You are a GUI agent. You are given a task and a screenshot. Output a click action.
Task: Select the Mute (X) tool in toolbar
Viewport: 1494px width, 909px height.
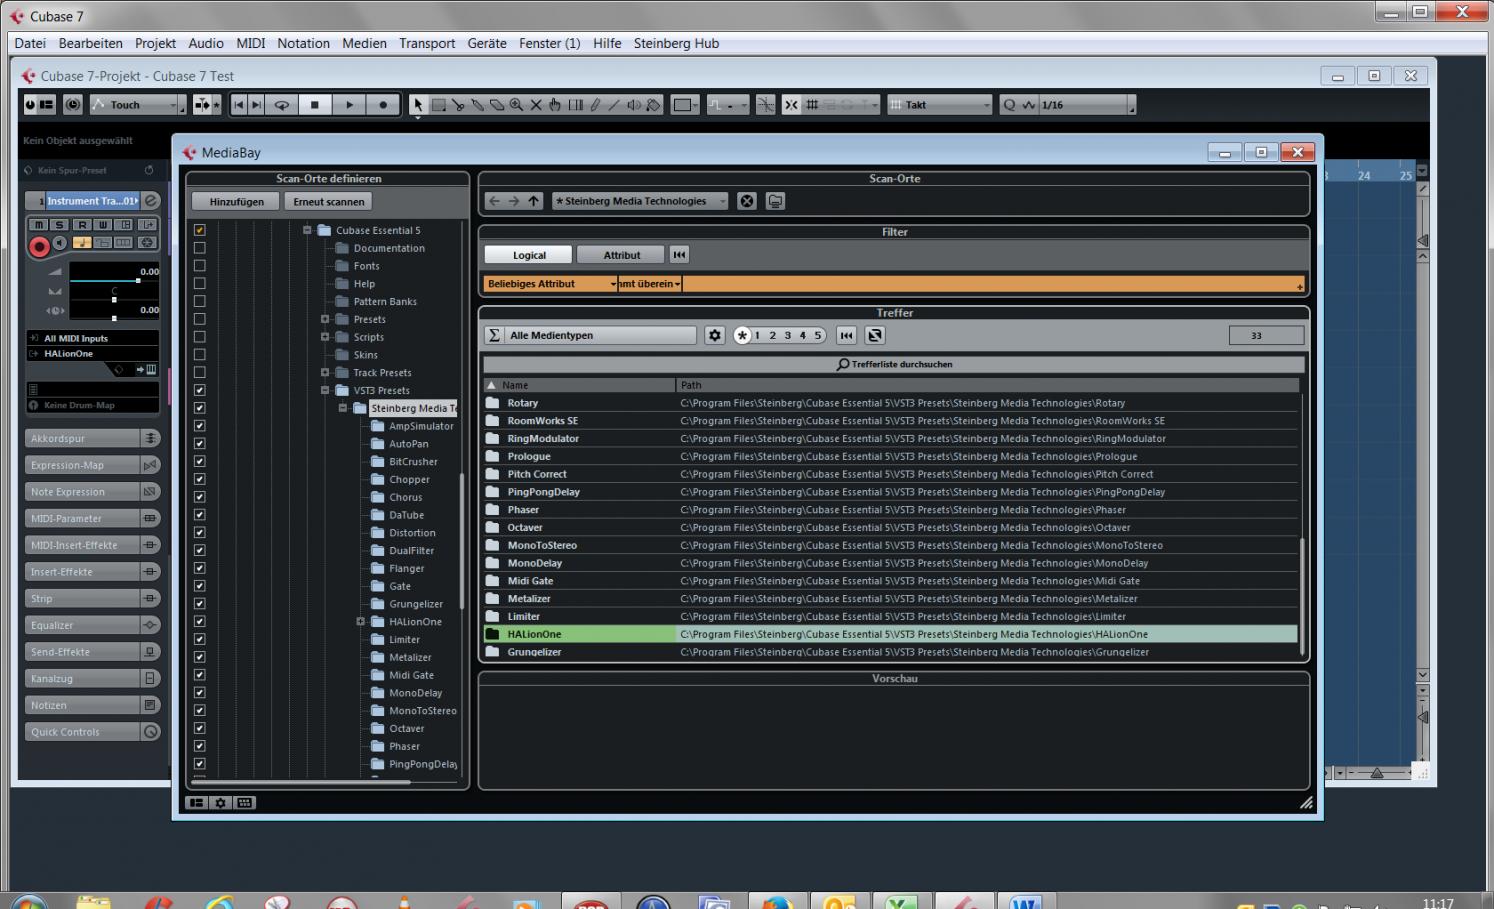(x=536, y=104)
